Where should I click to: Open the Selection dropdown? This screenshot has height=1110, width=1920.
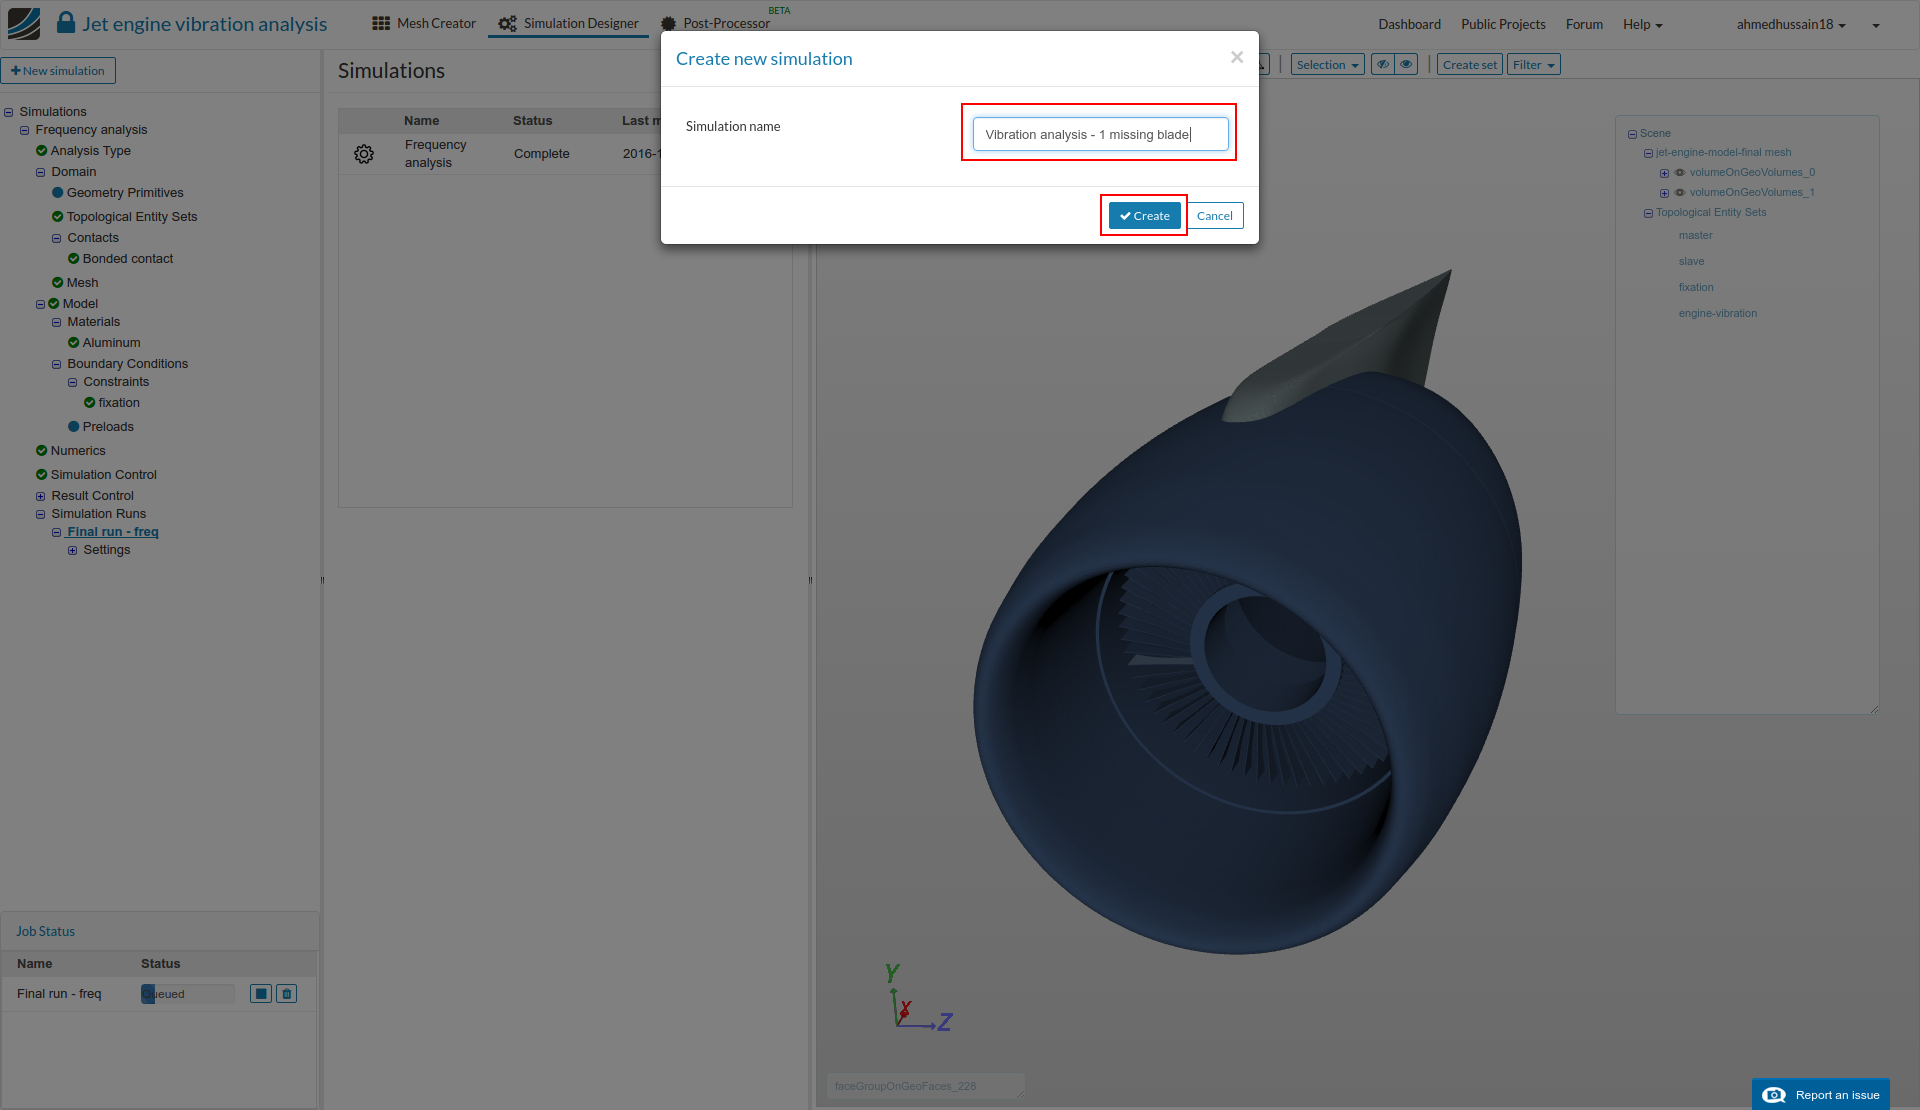(x=1327, y=65)
